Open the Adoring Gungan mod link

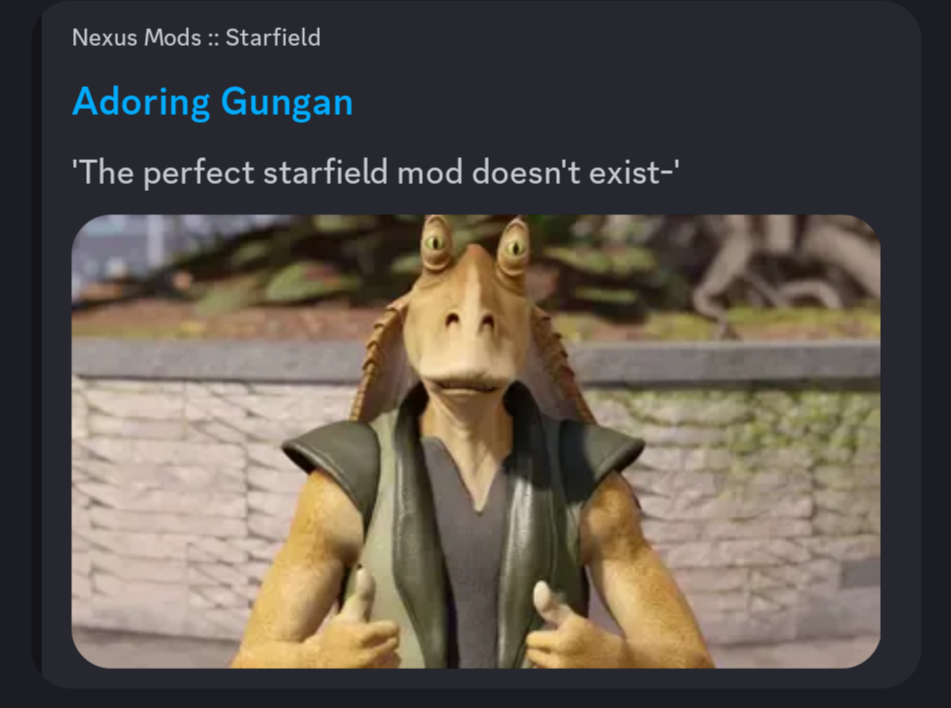click(212, 101)
